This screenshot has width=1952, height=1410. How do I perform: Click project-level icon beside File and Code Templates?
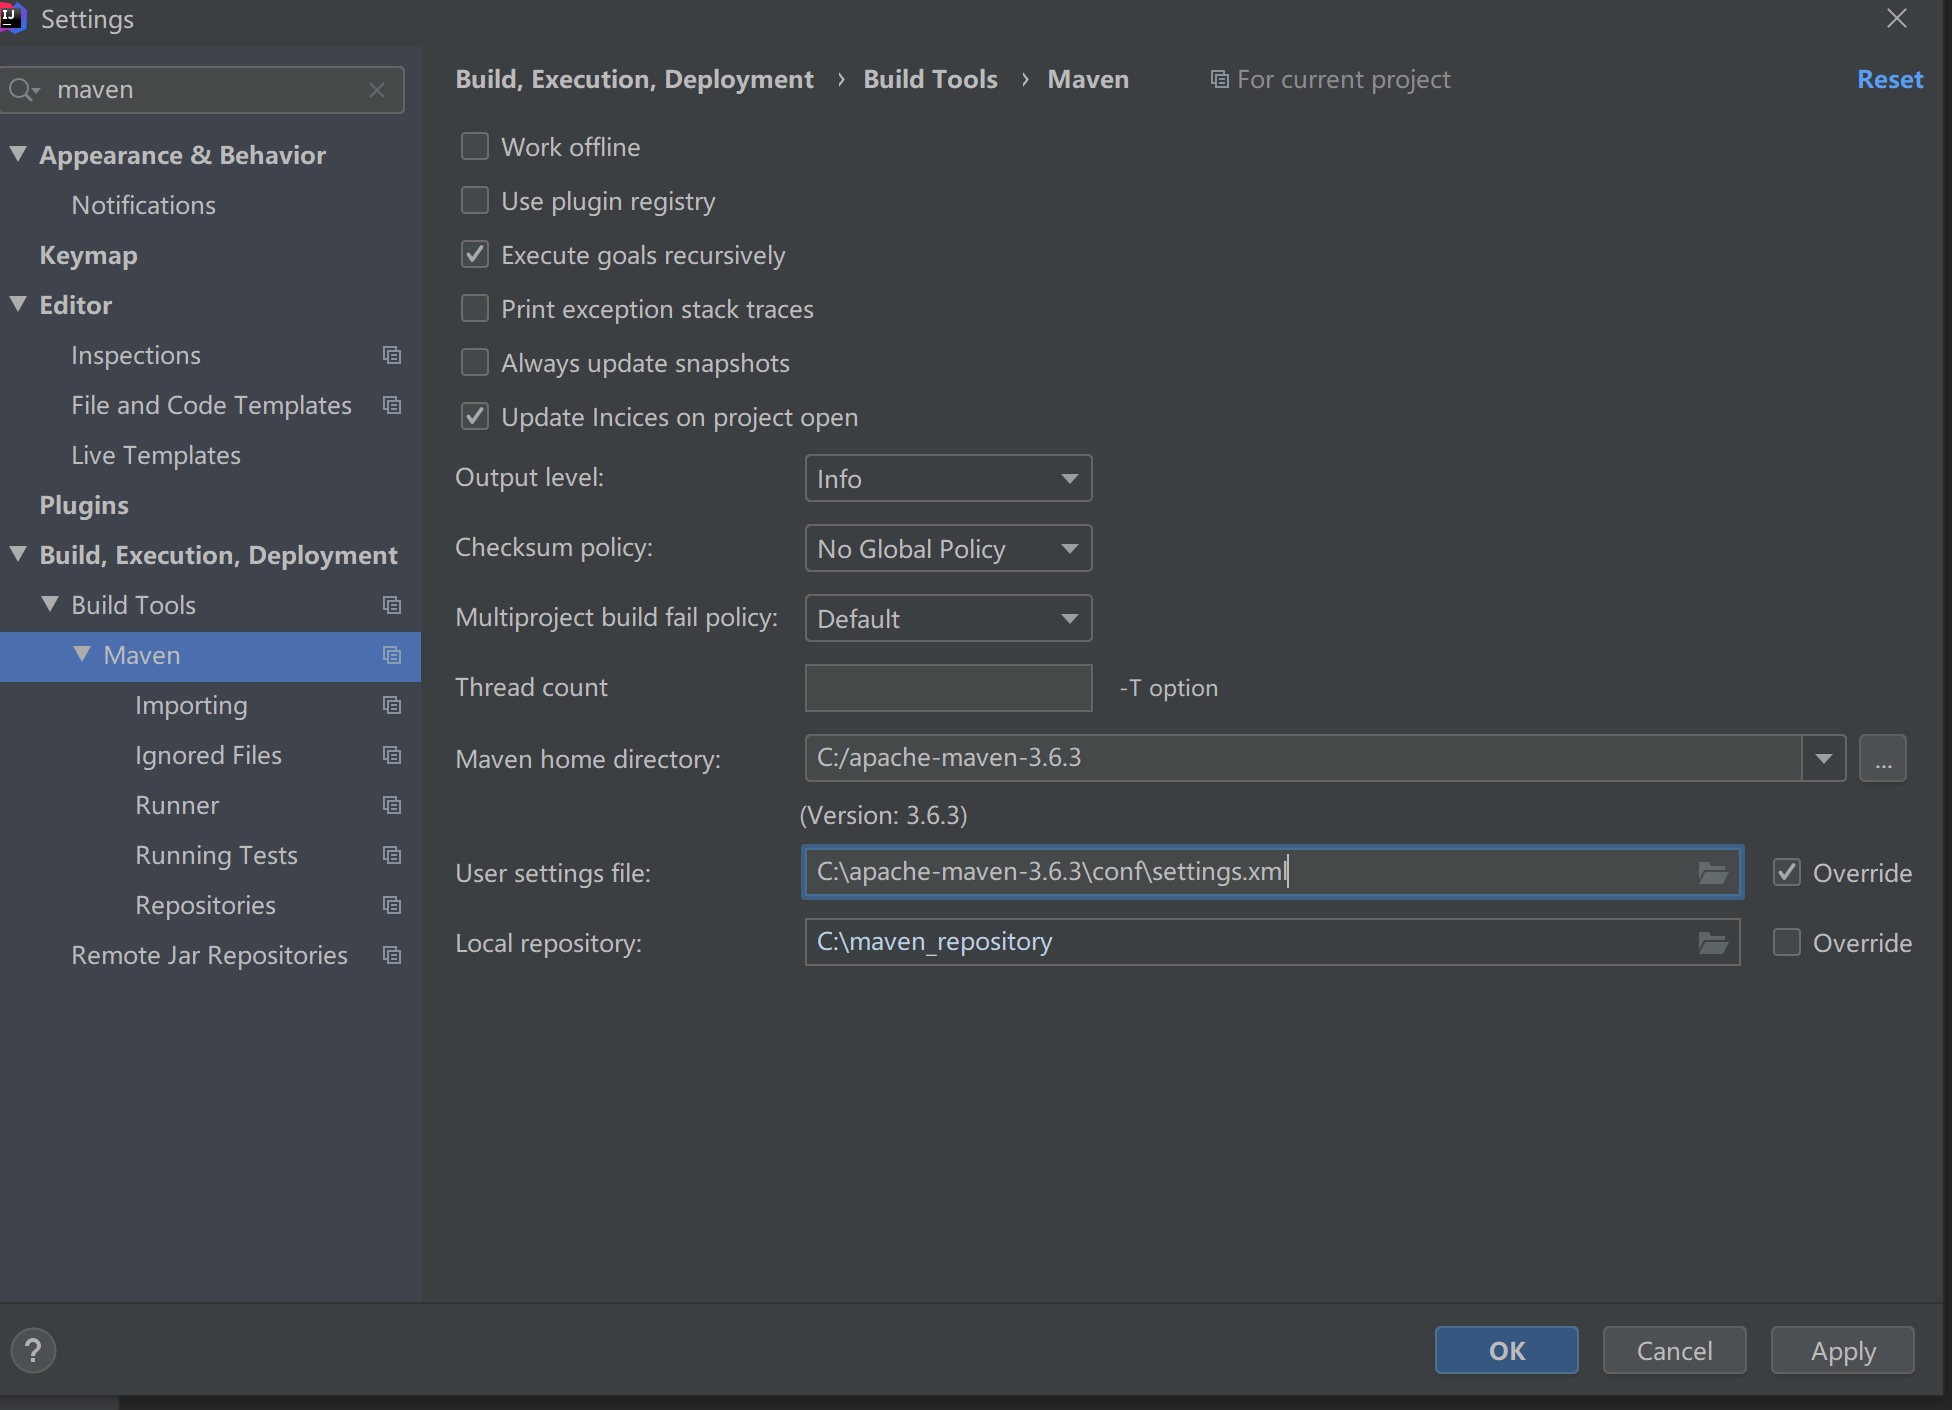[392, 405]
